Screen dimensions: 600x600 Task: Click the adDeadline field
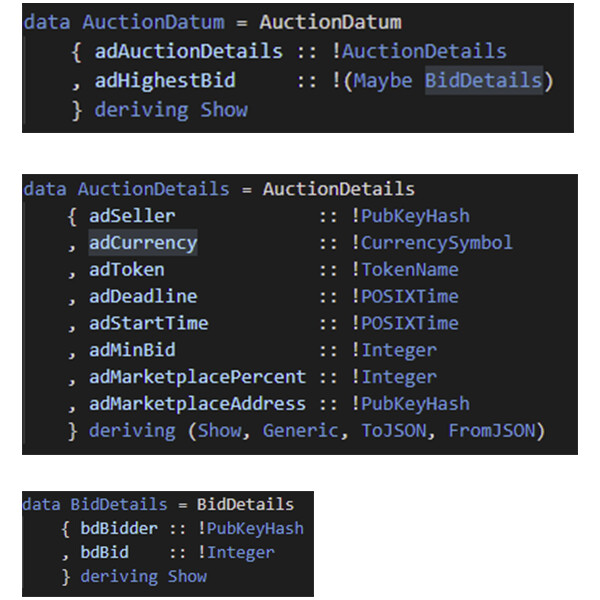pyautogui.click(x=143, y=296)
